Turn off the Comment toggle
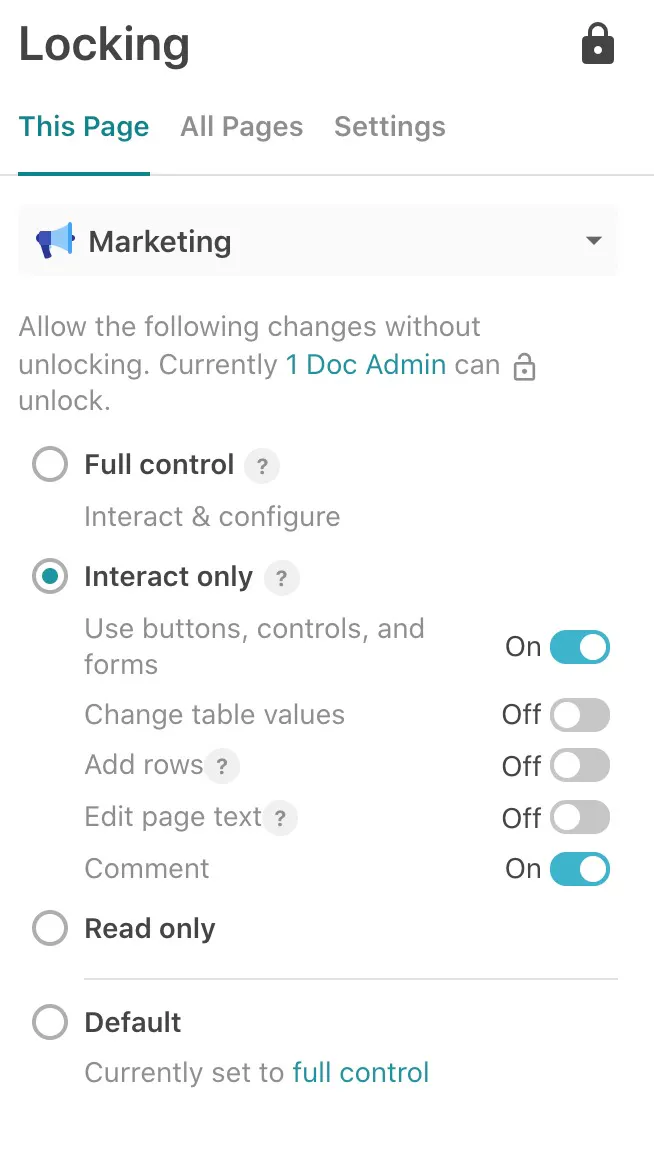654x1150 pixels. 580,869
